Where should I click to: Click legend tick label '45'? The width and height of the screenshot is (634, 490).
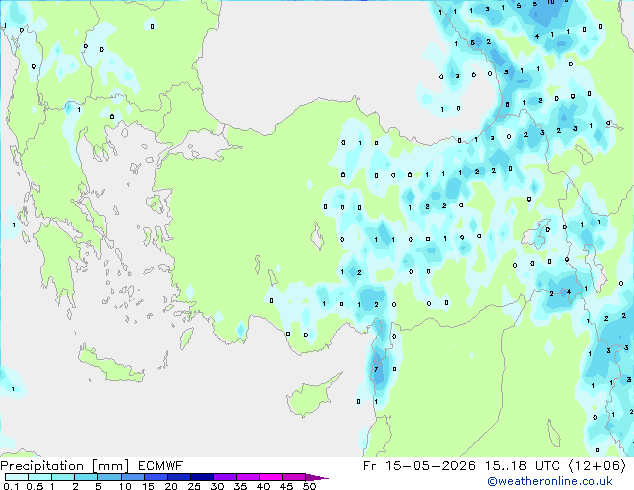click(x=286, y=486)
